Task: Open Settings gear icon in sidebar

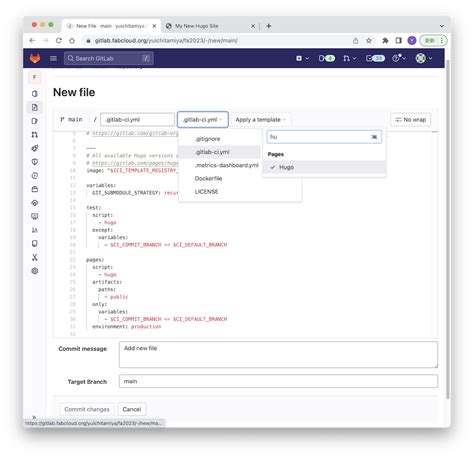Action: click(35, 271)
